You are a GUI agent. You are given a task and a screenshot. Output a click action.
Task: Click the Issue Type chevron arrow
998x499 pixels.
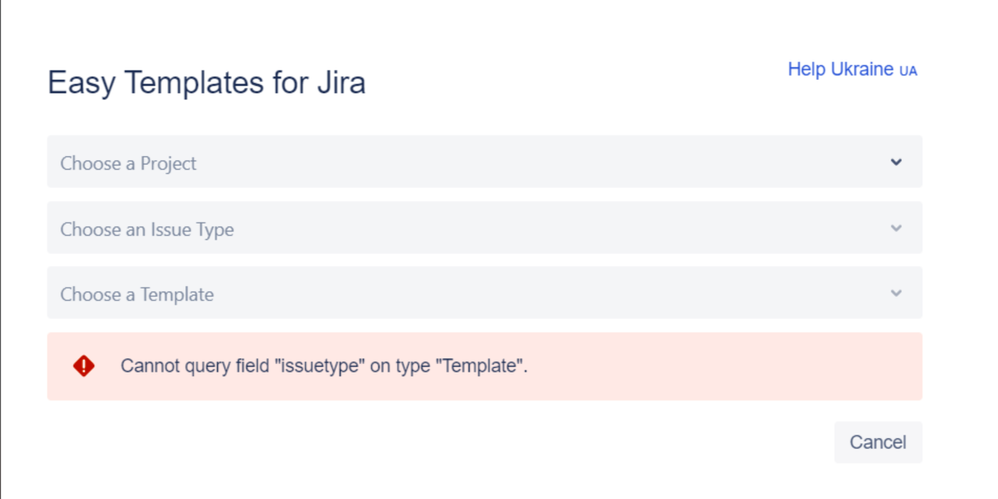click(896, 228)
